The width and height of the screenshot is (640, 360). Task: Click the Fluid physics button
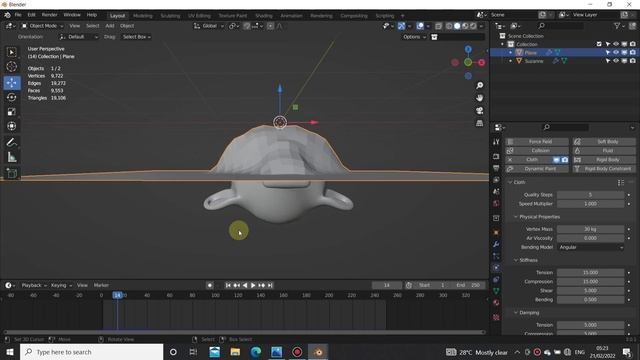coord(604,151)
